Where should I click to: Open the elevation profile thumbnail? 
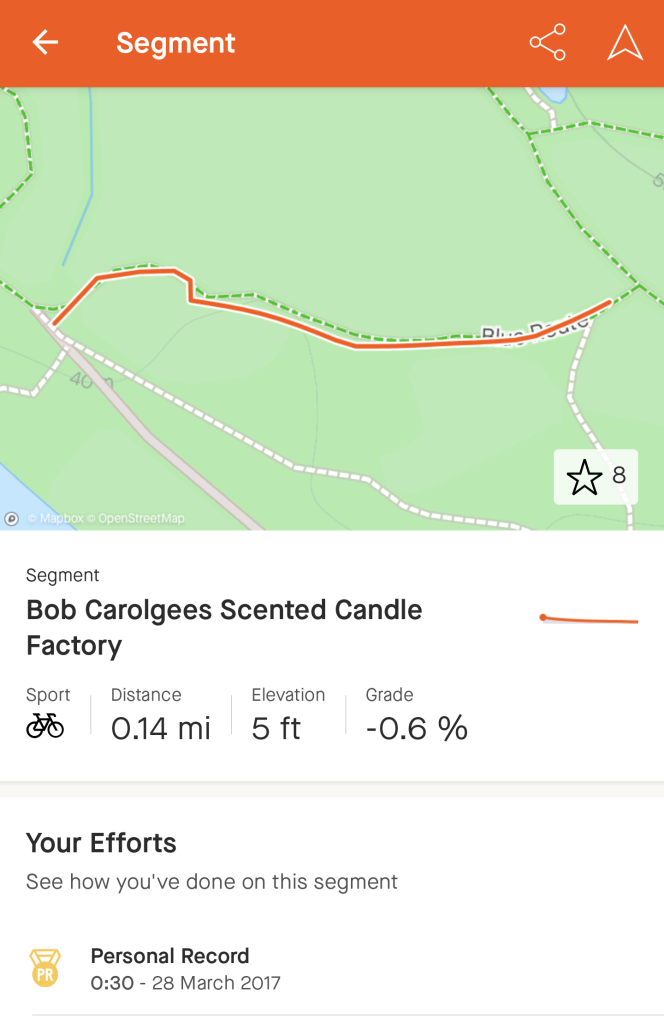pyautogui.click(x=589, y=620)
